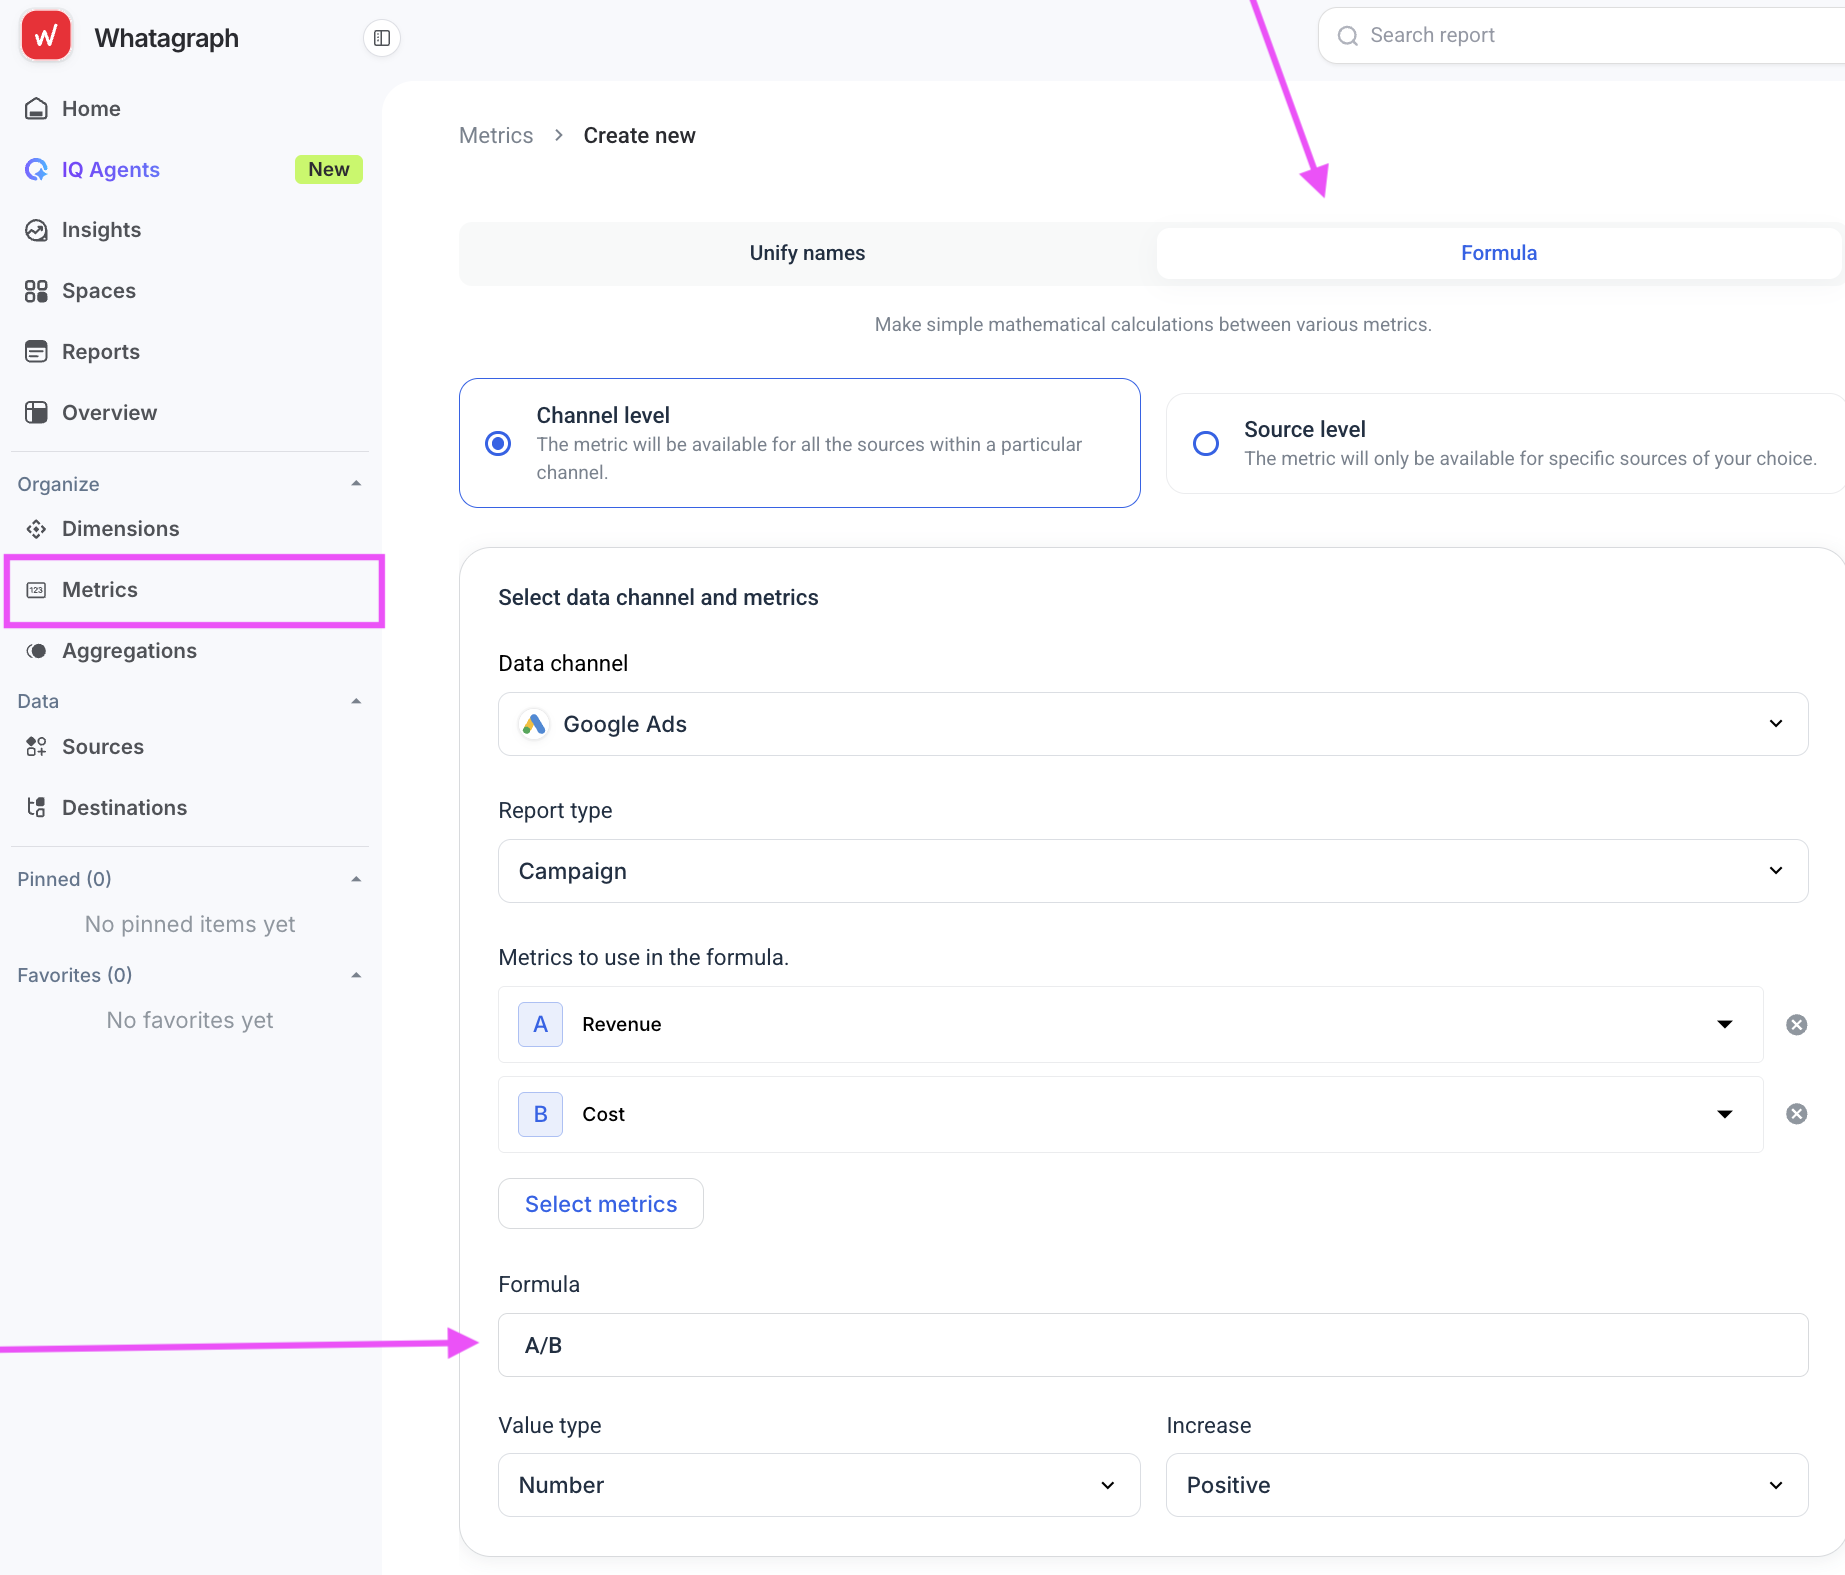Image resolution: width=1845 pixels, height=1575 pixels.
Task: Go back to Metrics breadcrumb link
Action: pyautogui.click(x=496, y=136)
